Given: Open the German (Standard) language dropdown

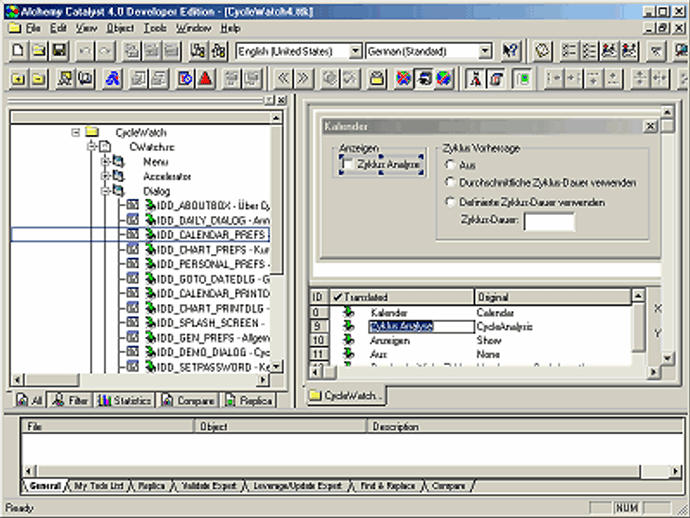Looking at the screenshot, I should pyautogui.click(x=485, y=51).
